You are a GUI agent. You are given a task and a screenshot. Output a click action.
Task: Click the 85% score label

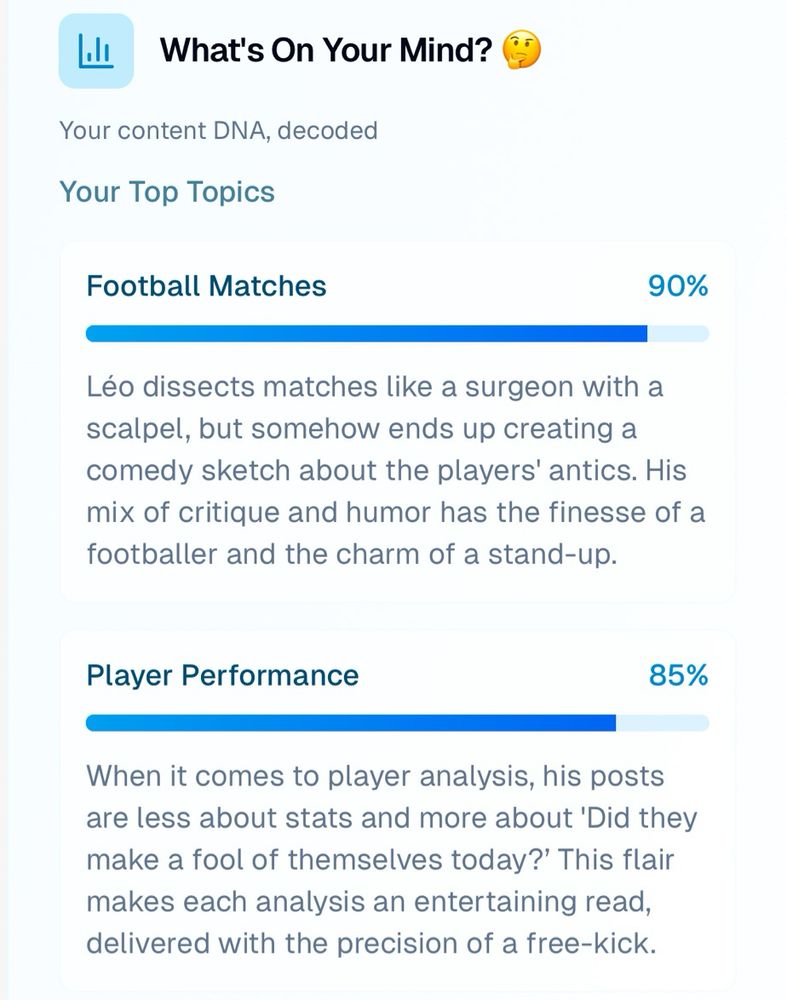(x=678, y=675)
